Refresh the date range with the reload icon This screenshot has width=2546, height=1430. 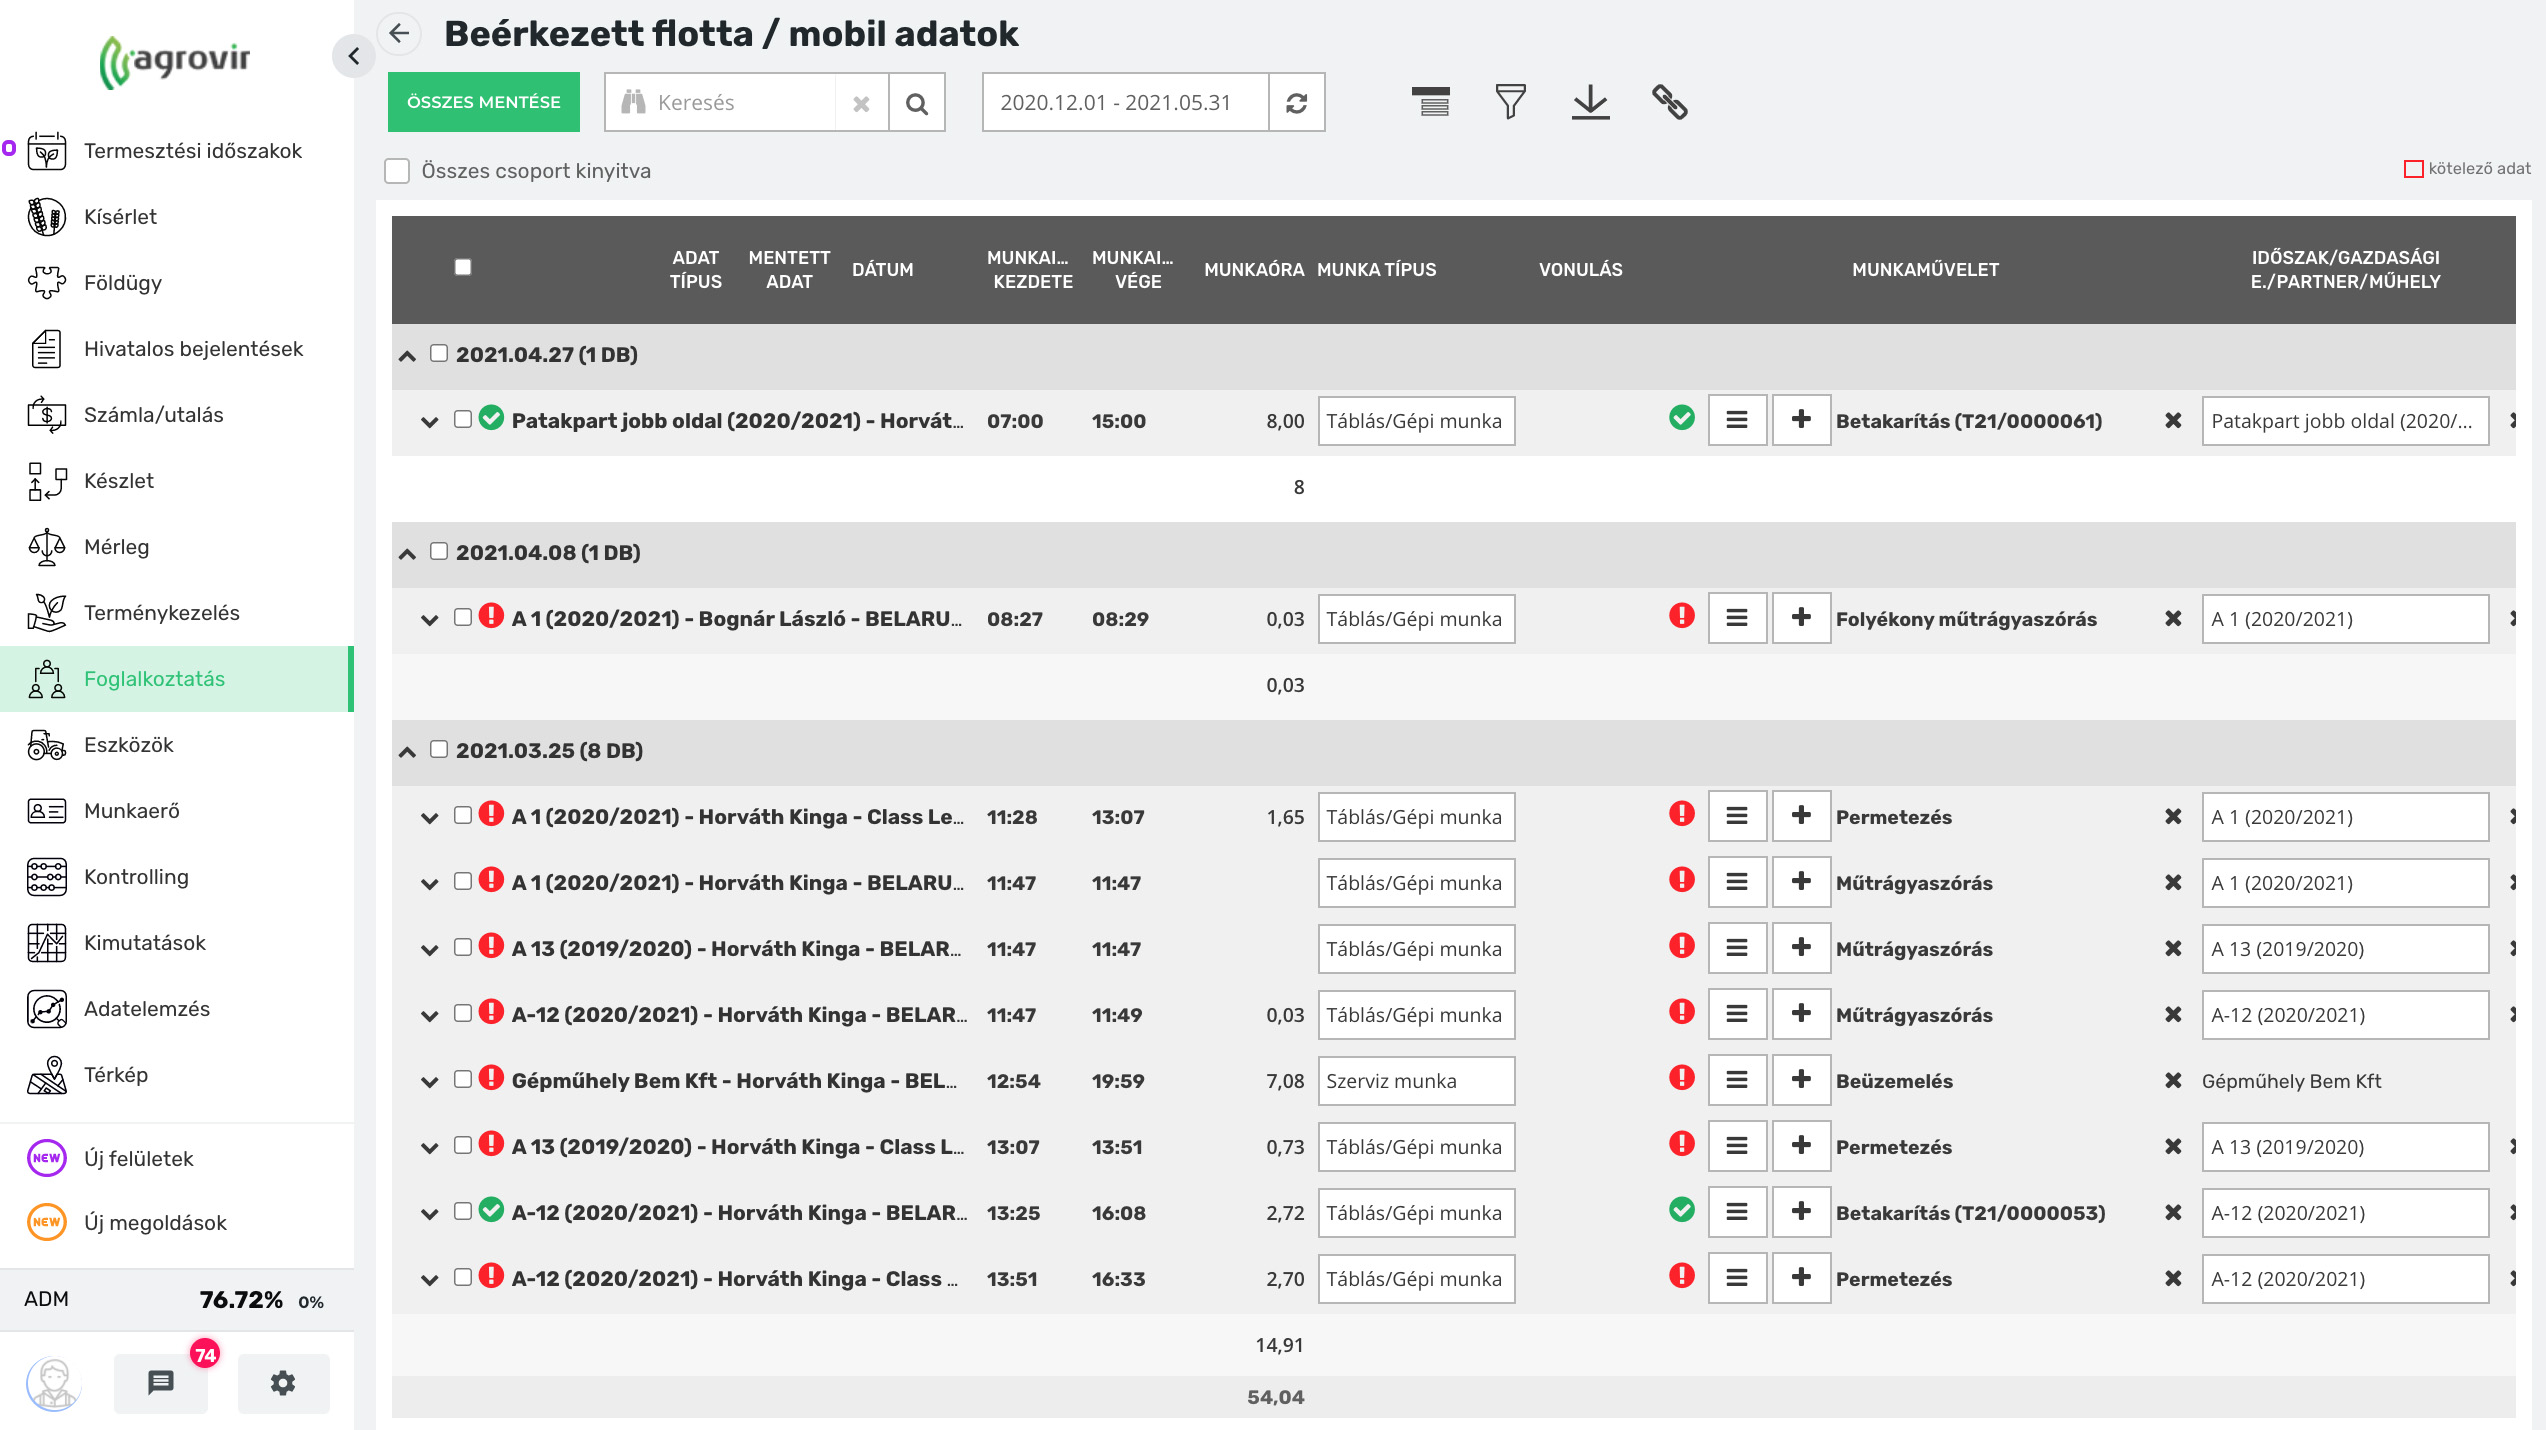[x=1296, y=103]
